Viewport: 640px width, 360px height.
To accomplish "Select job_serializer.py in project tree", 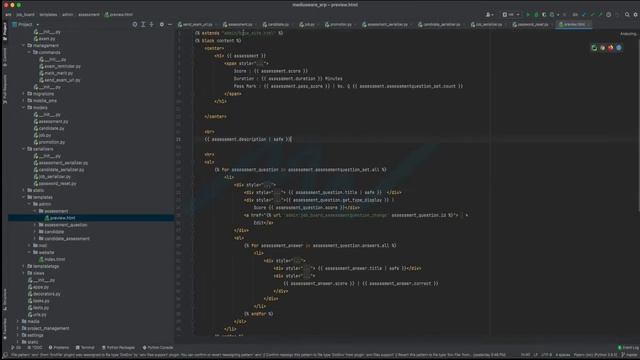I will click(55, 177).
